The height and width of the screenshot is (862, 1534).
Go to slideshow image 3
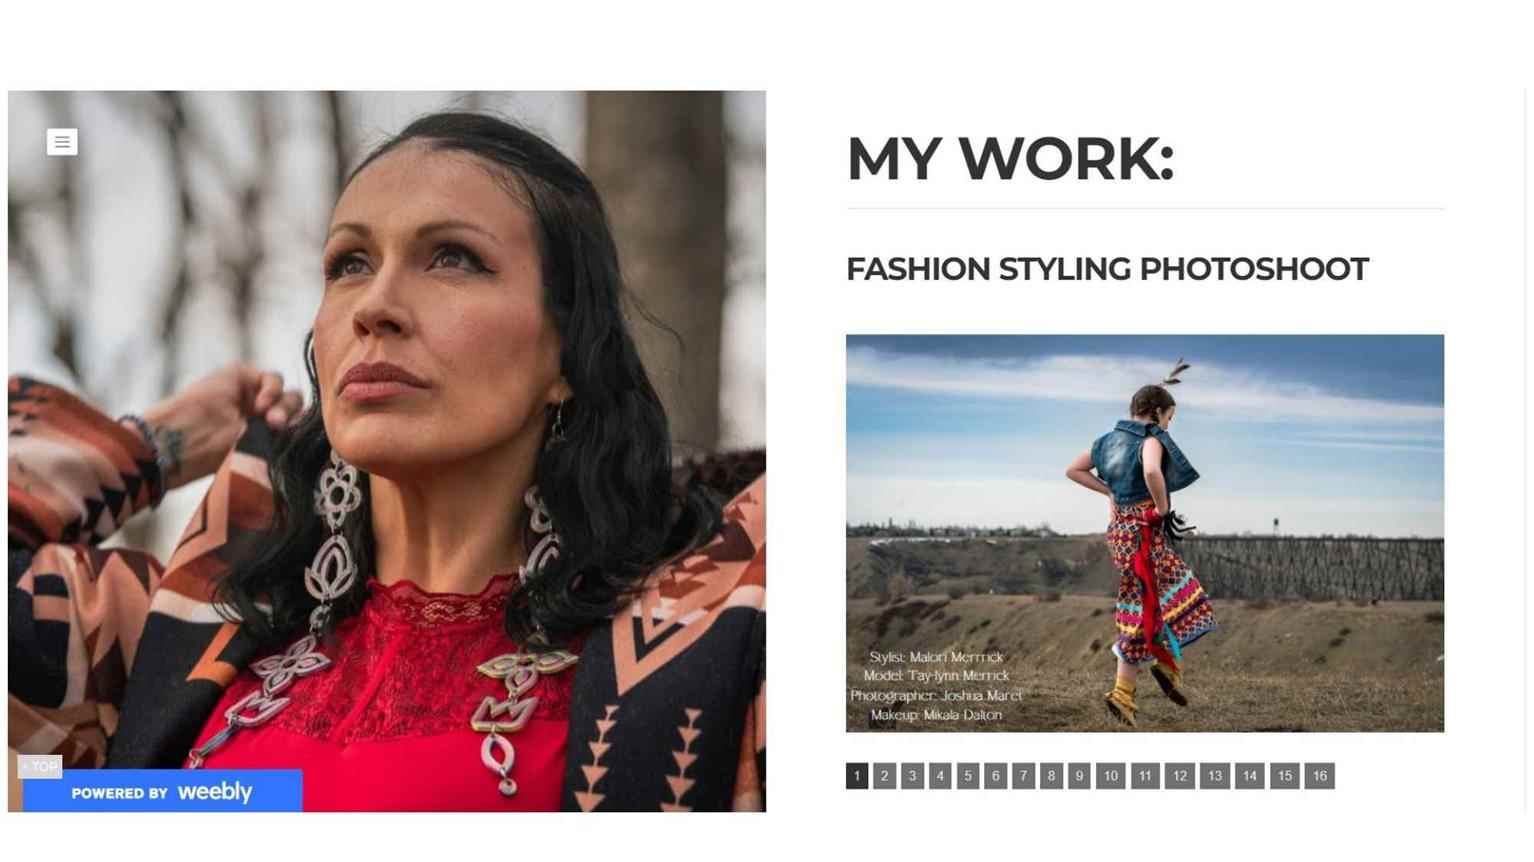click(912, 776)
